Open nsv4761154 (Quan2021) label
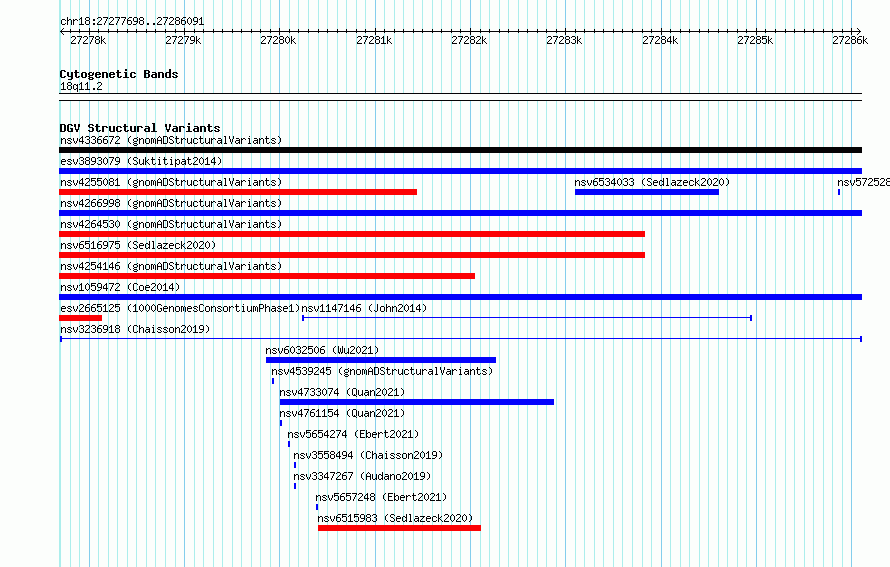 (342, 413)
